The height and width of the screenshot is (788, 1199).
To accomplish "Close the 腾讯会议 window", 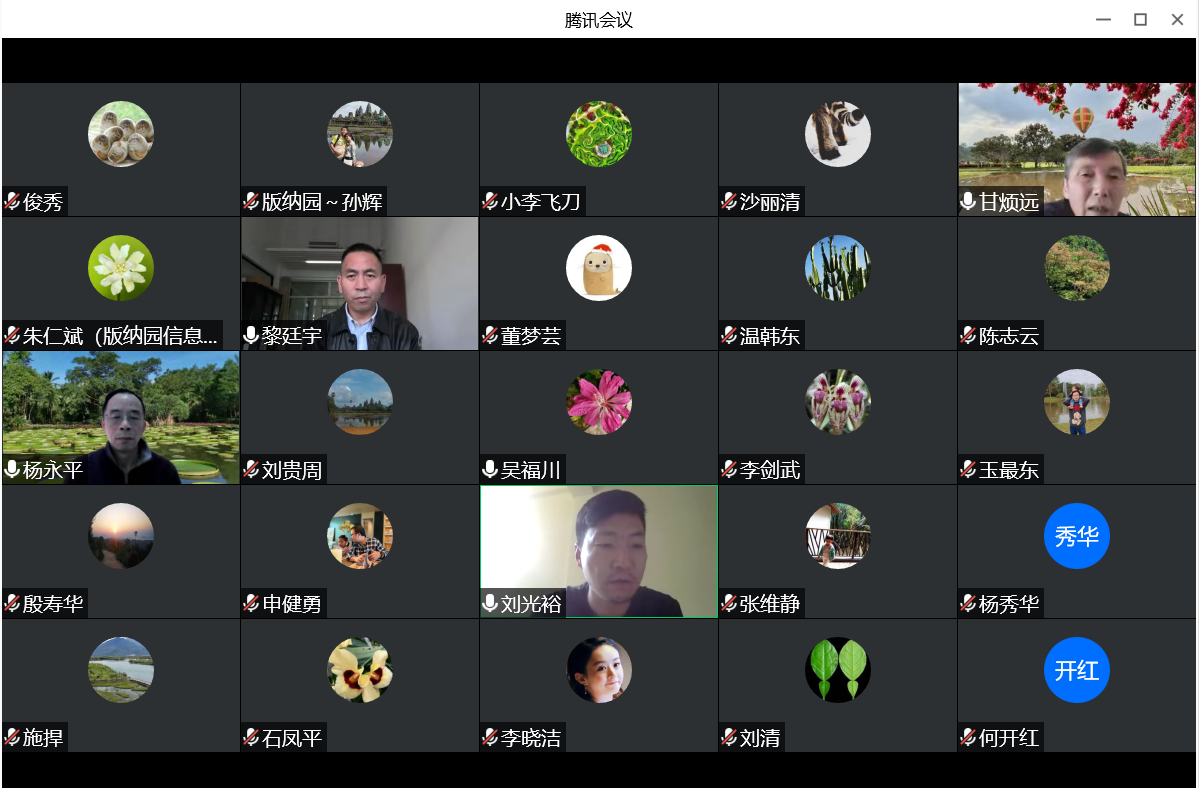I will (1178, 20).
